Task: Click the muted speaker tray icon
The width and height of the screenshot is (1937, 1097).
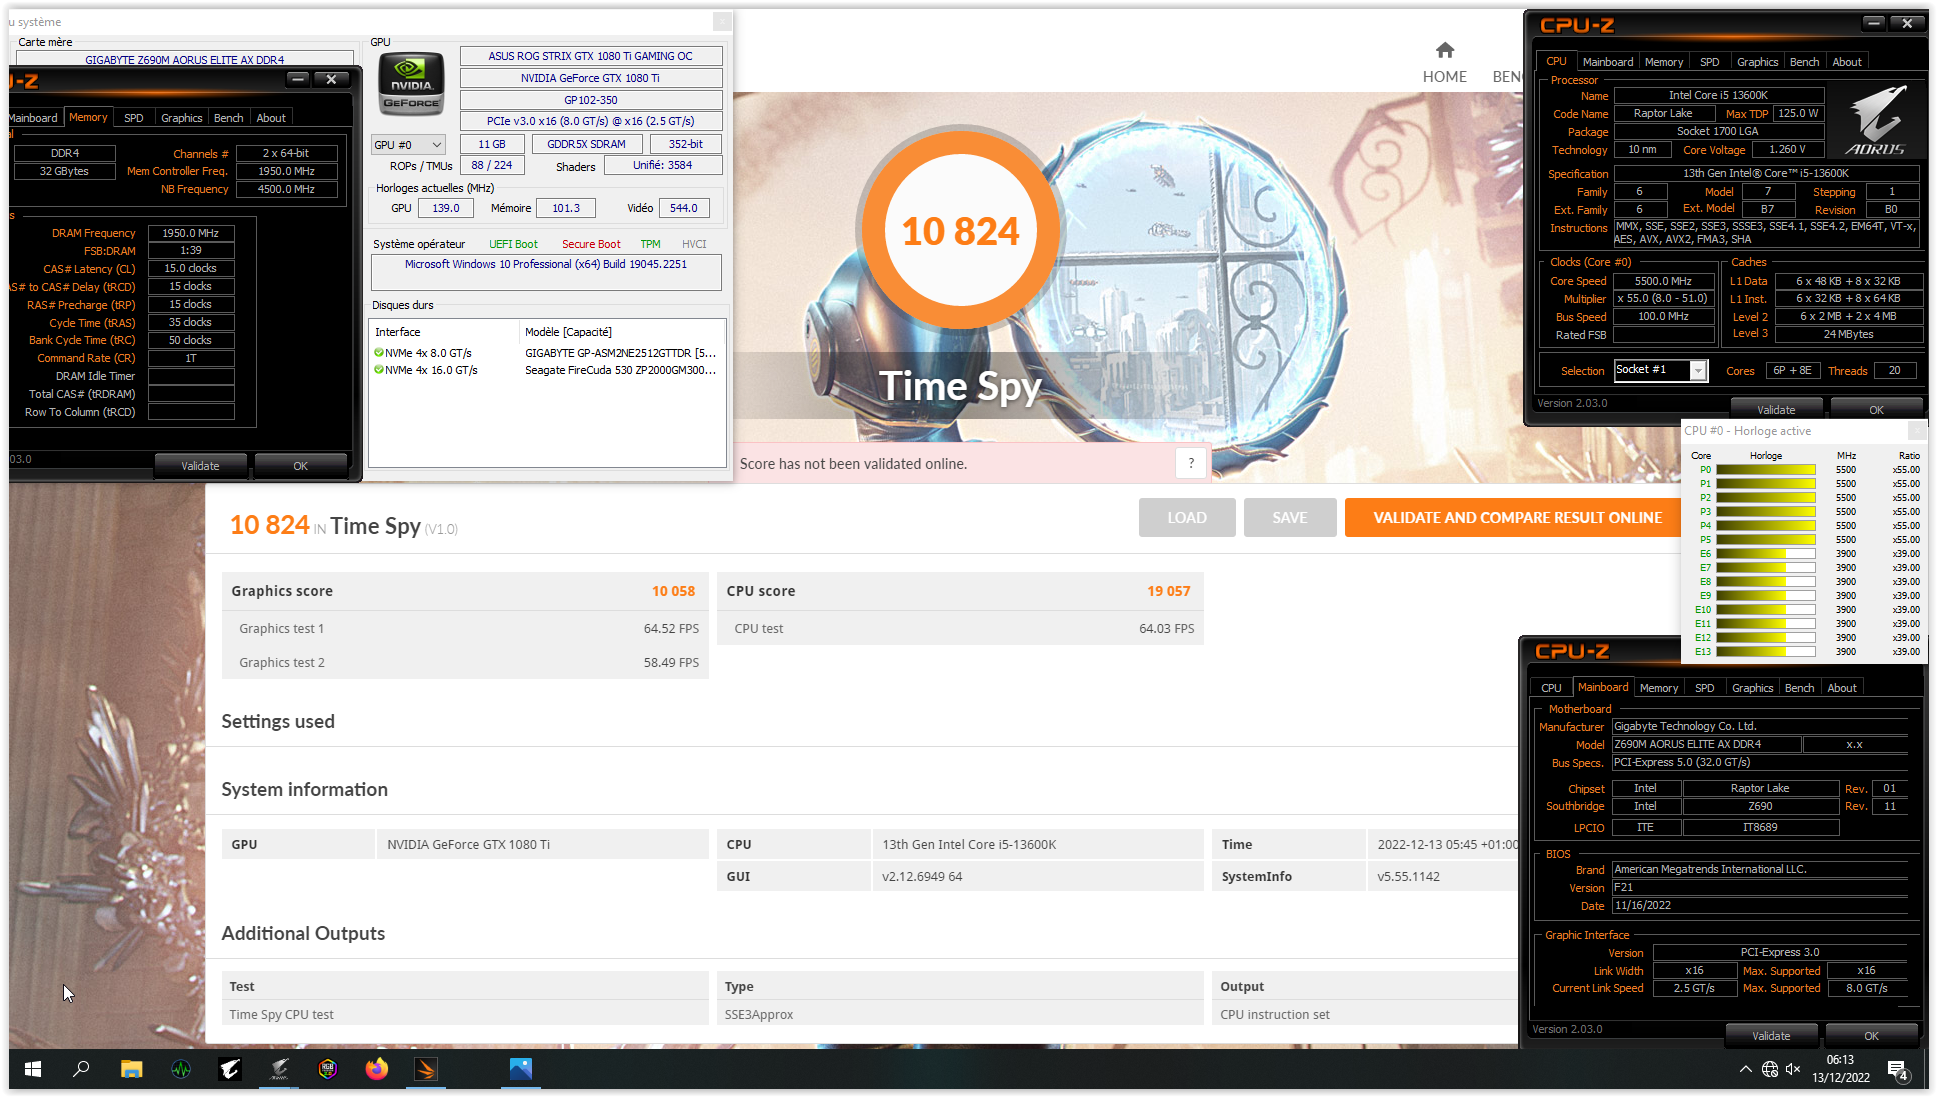Action: coord(1793,1069)
